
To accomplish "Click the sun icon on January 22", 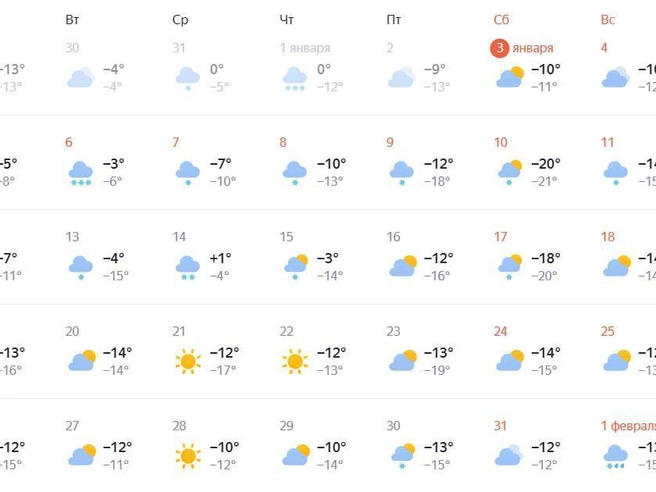I will (x=295, y=361).
